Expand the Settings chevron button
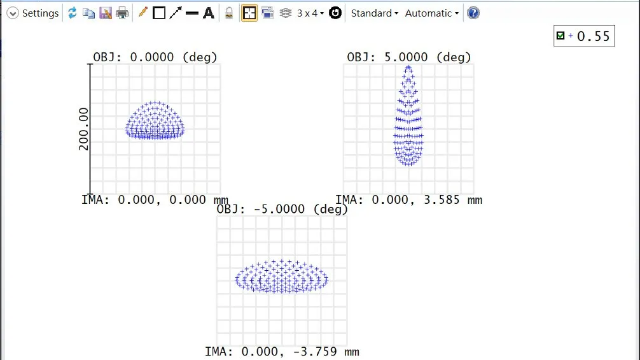This screenshot has width=640, height=360. click(x=13, y=13)
